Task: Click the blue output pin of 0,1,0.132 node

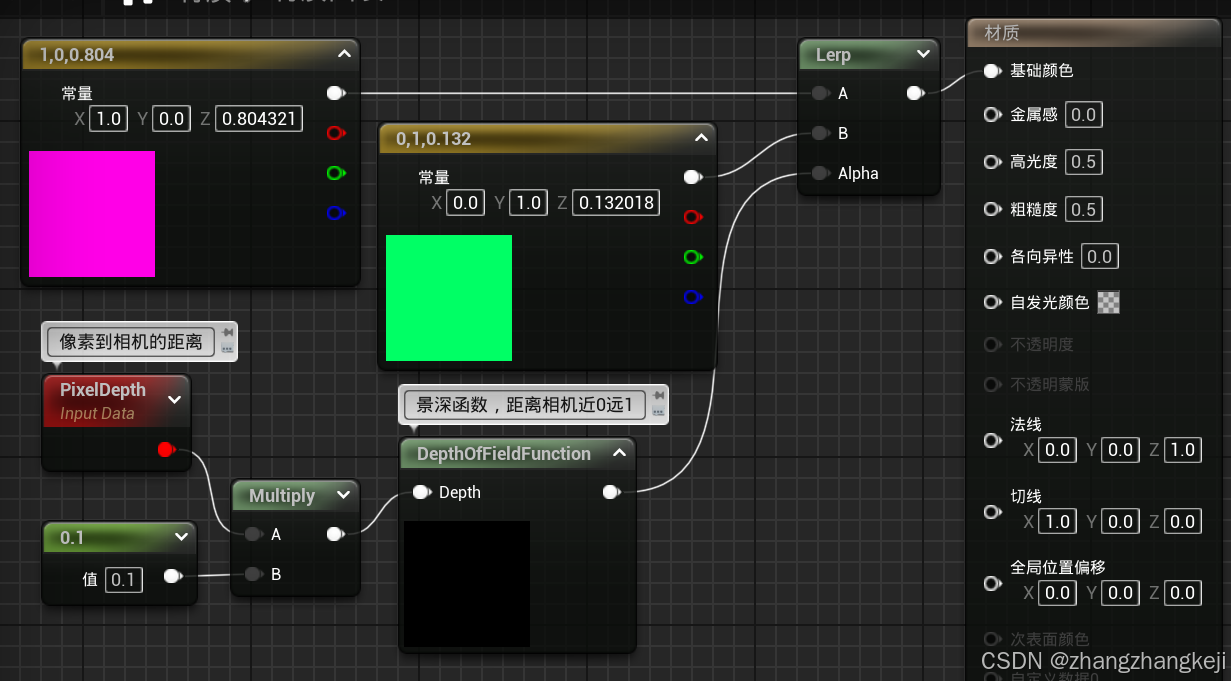Action: coord(692,297)
